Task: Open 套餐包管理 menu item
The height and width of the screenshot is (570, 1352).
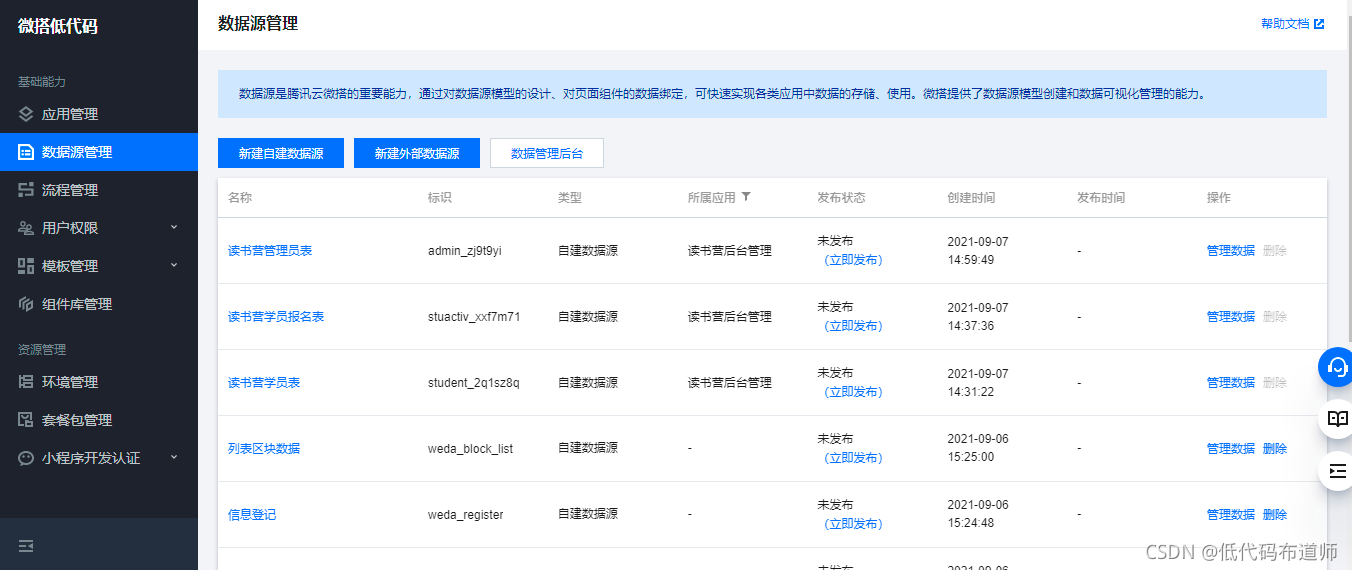Action: 99,420
